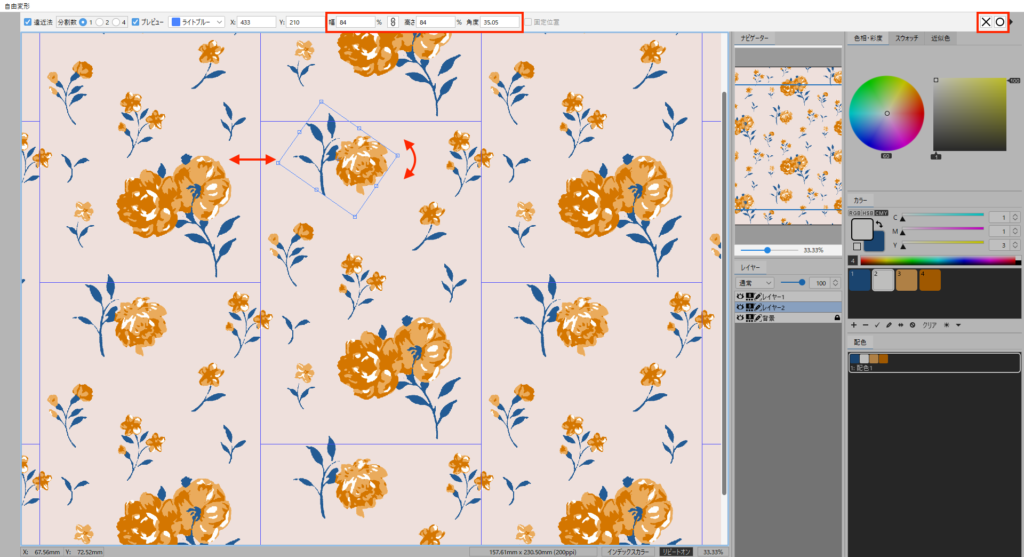
Task: Click the layer opacity 100 stepper
Action: click(835, 283)
